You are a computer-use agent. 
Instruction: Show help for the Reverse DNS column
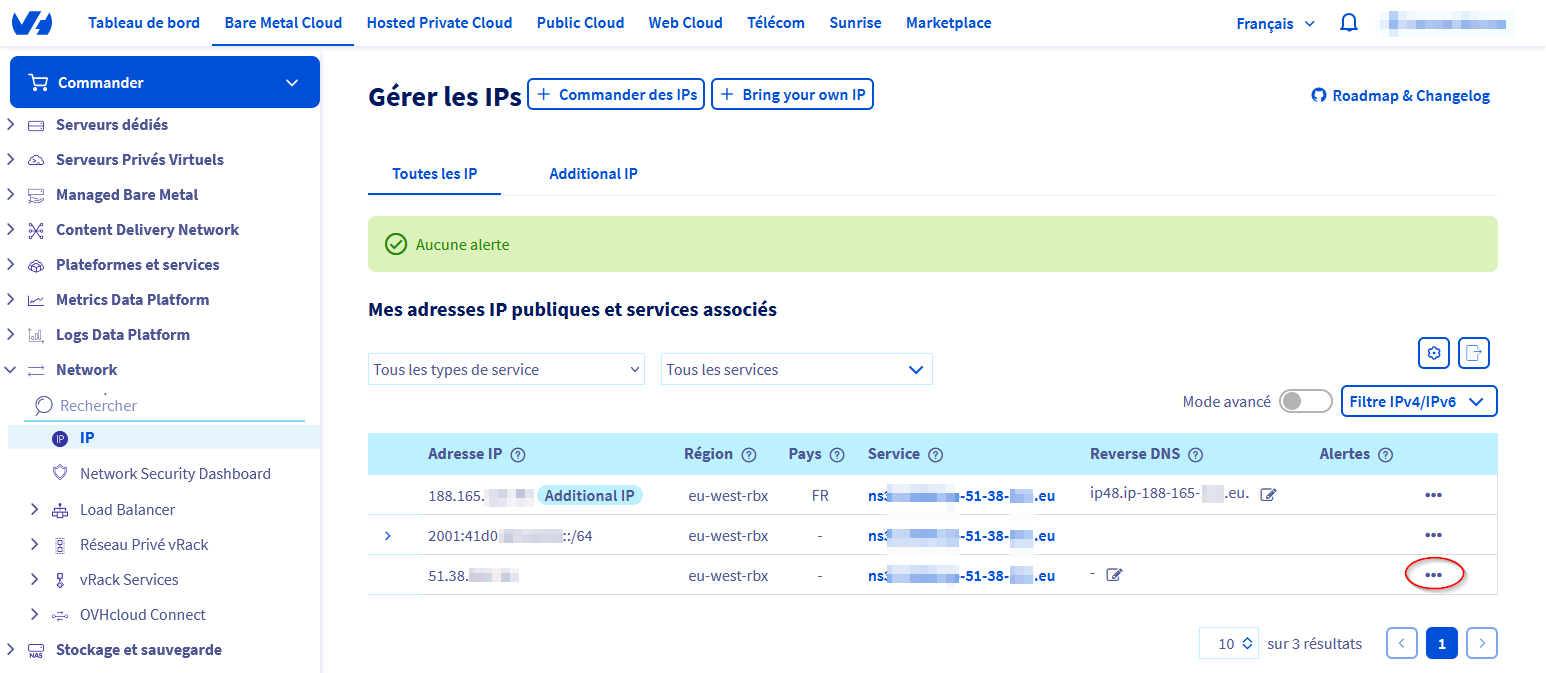1196,455
